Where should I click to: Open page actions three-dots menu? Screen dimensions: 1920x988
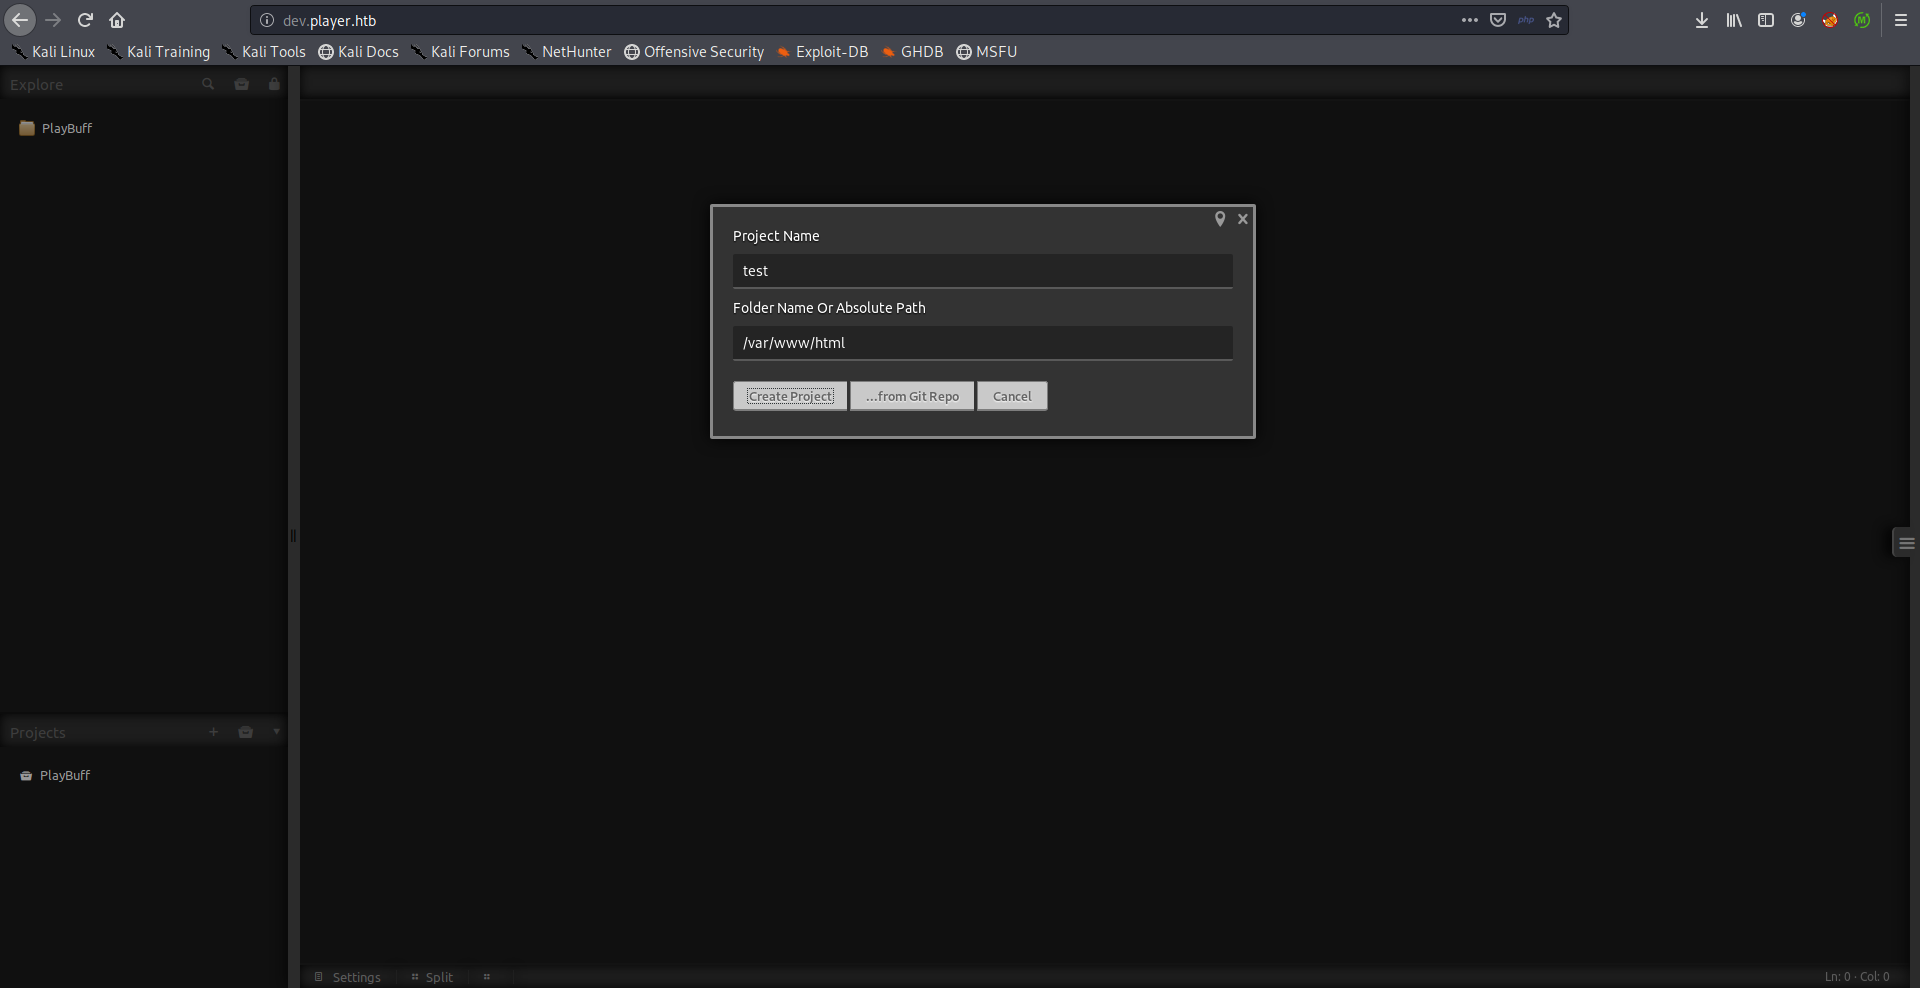1469,20
